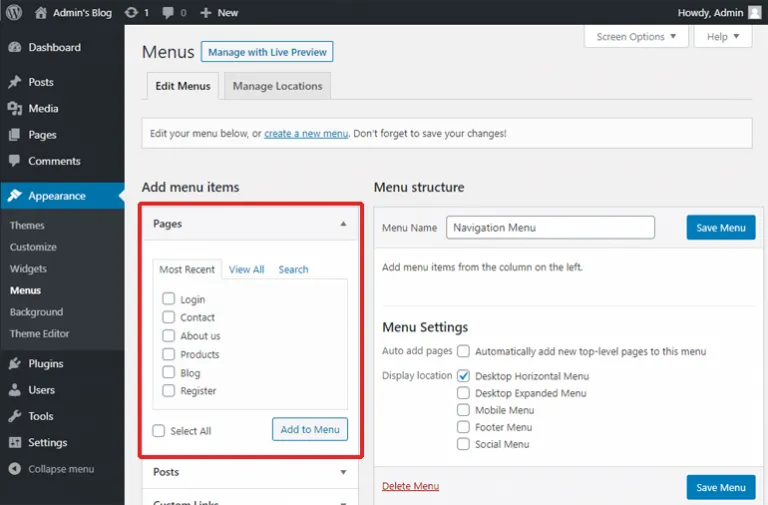Enable the Select All checkbox
Viewport: 768px width, 505px height.
159,431
